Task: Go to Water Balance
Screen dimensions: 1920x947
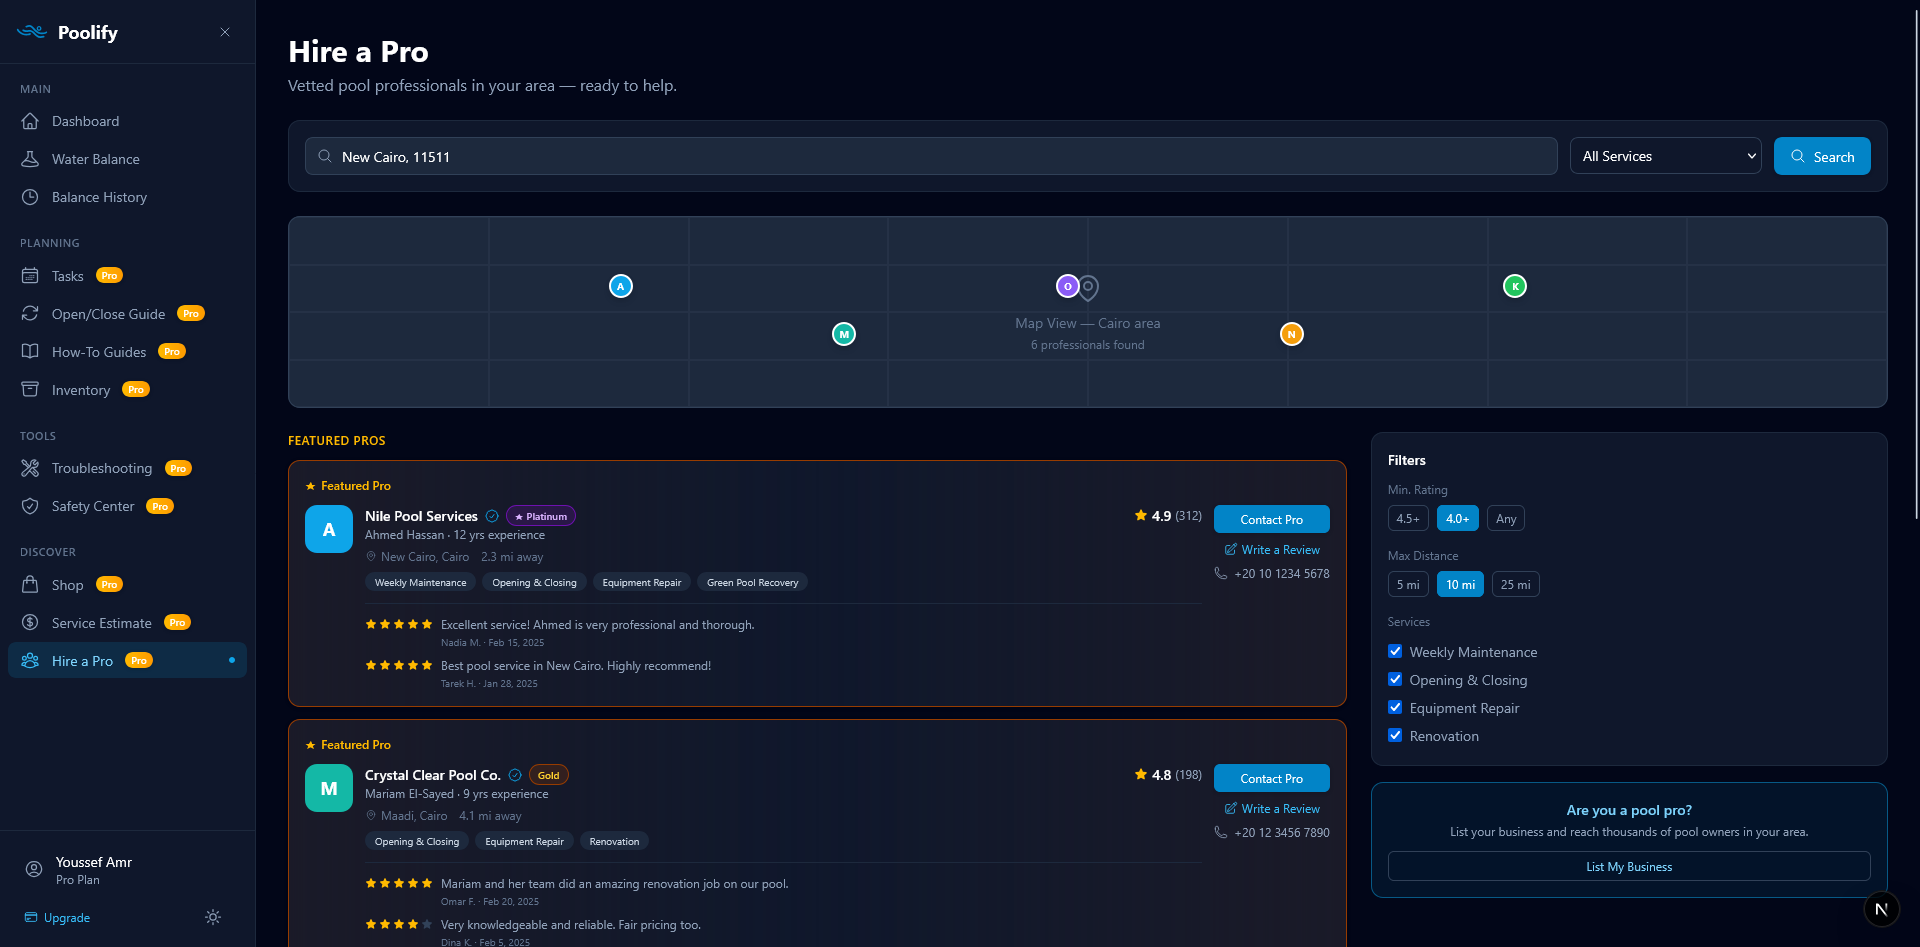Action: (x=128, y=159)
